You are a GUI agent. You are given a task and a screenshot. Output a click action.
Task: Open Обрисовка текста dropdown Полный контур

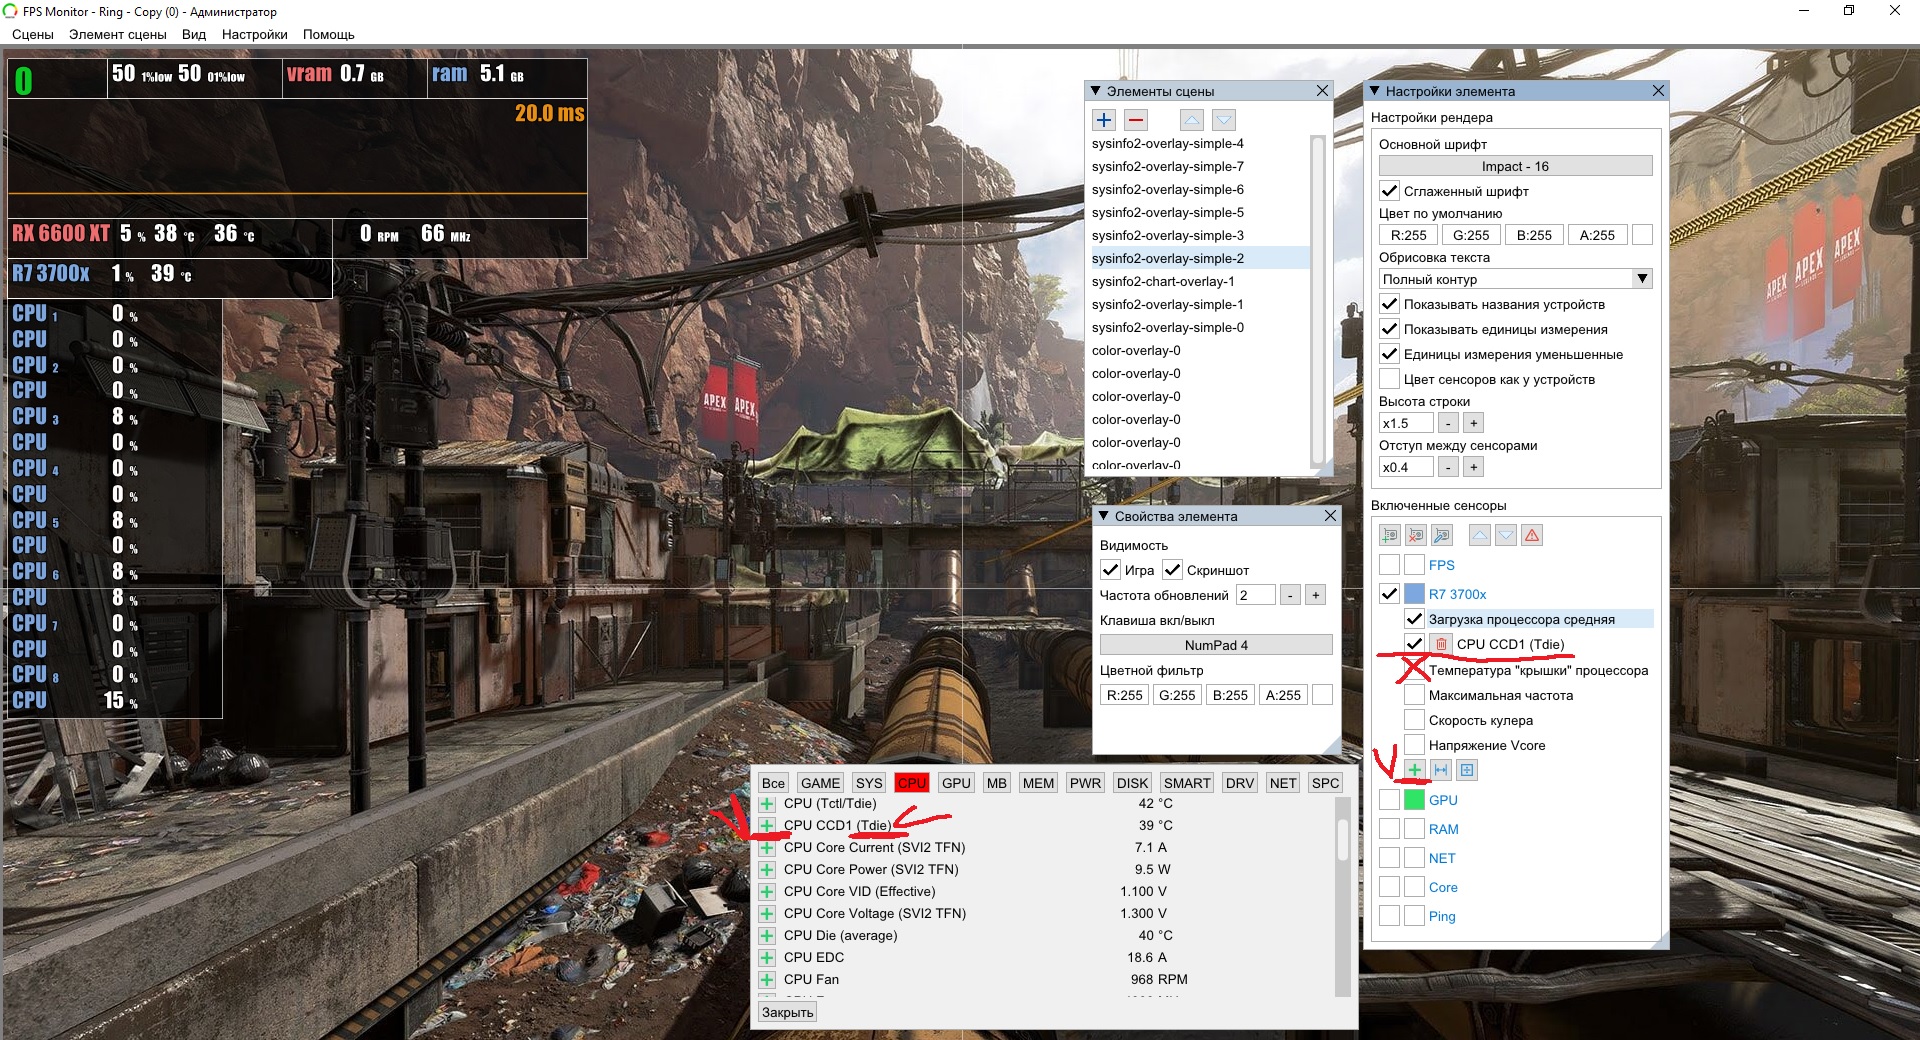(x=1515, y=279)
